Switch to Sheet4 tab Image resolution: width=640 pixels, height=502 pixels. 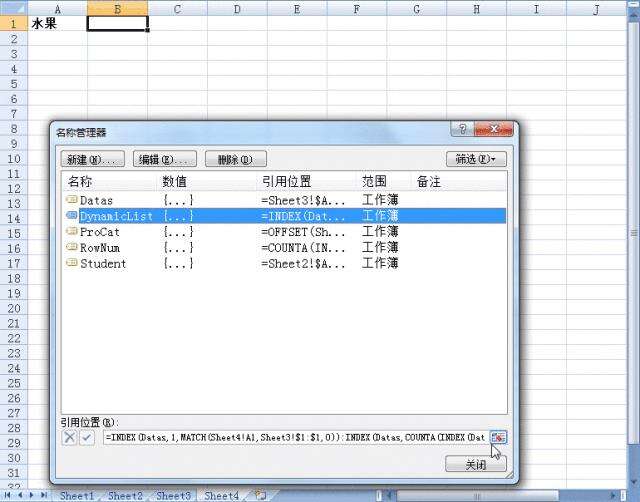[x=221, y=496]
